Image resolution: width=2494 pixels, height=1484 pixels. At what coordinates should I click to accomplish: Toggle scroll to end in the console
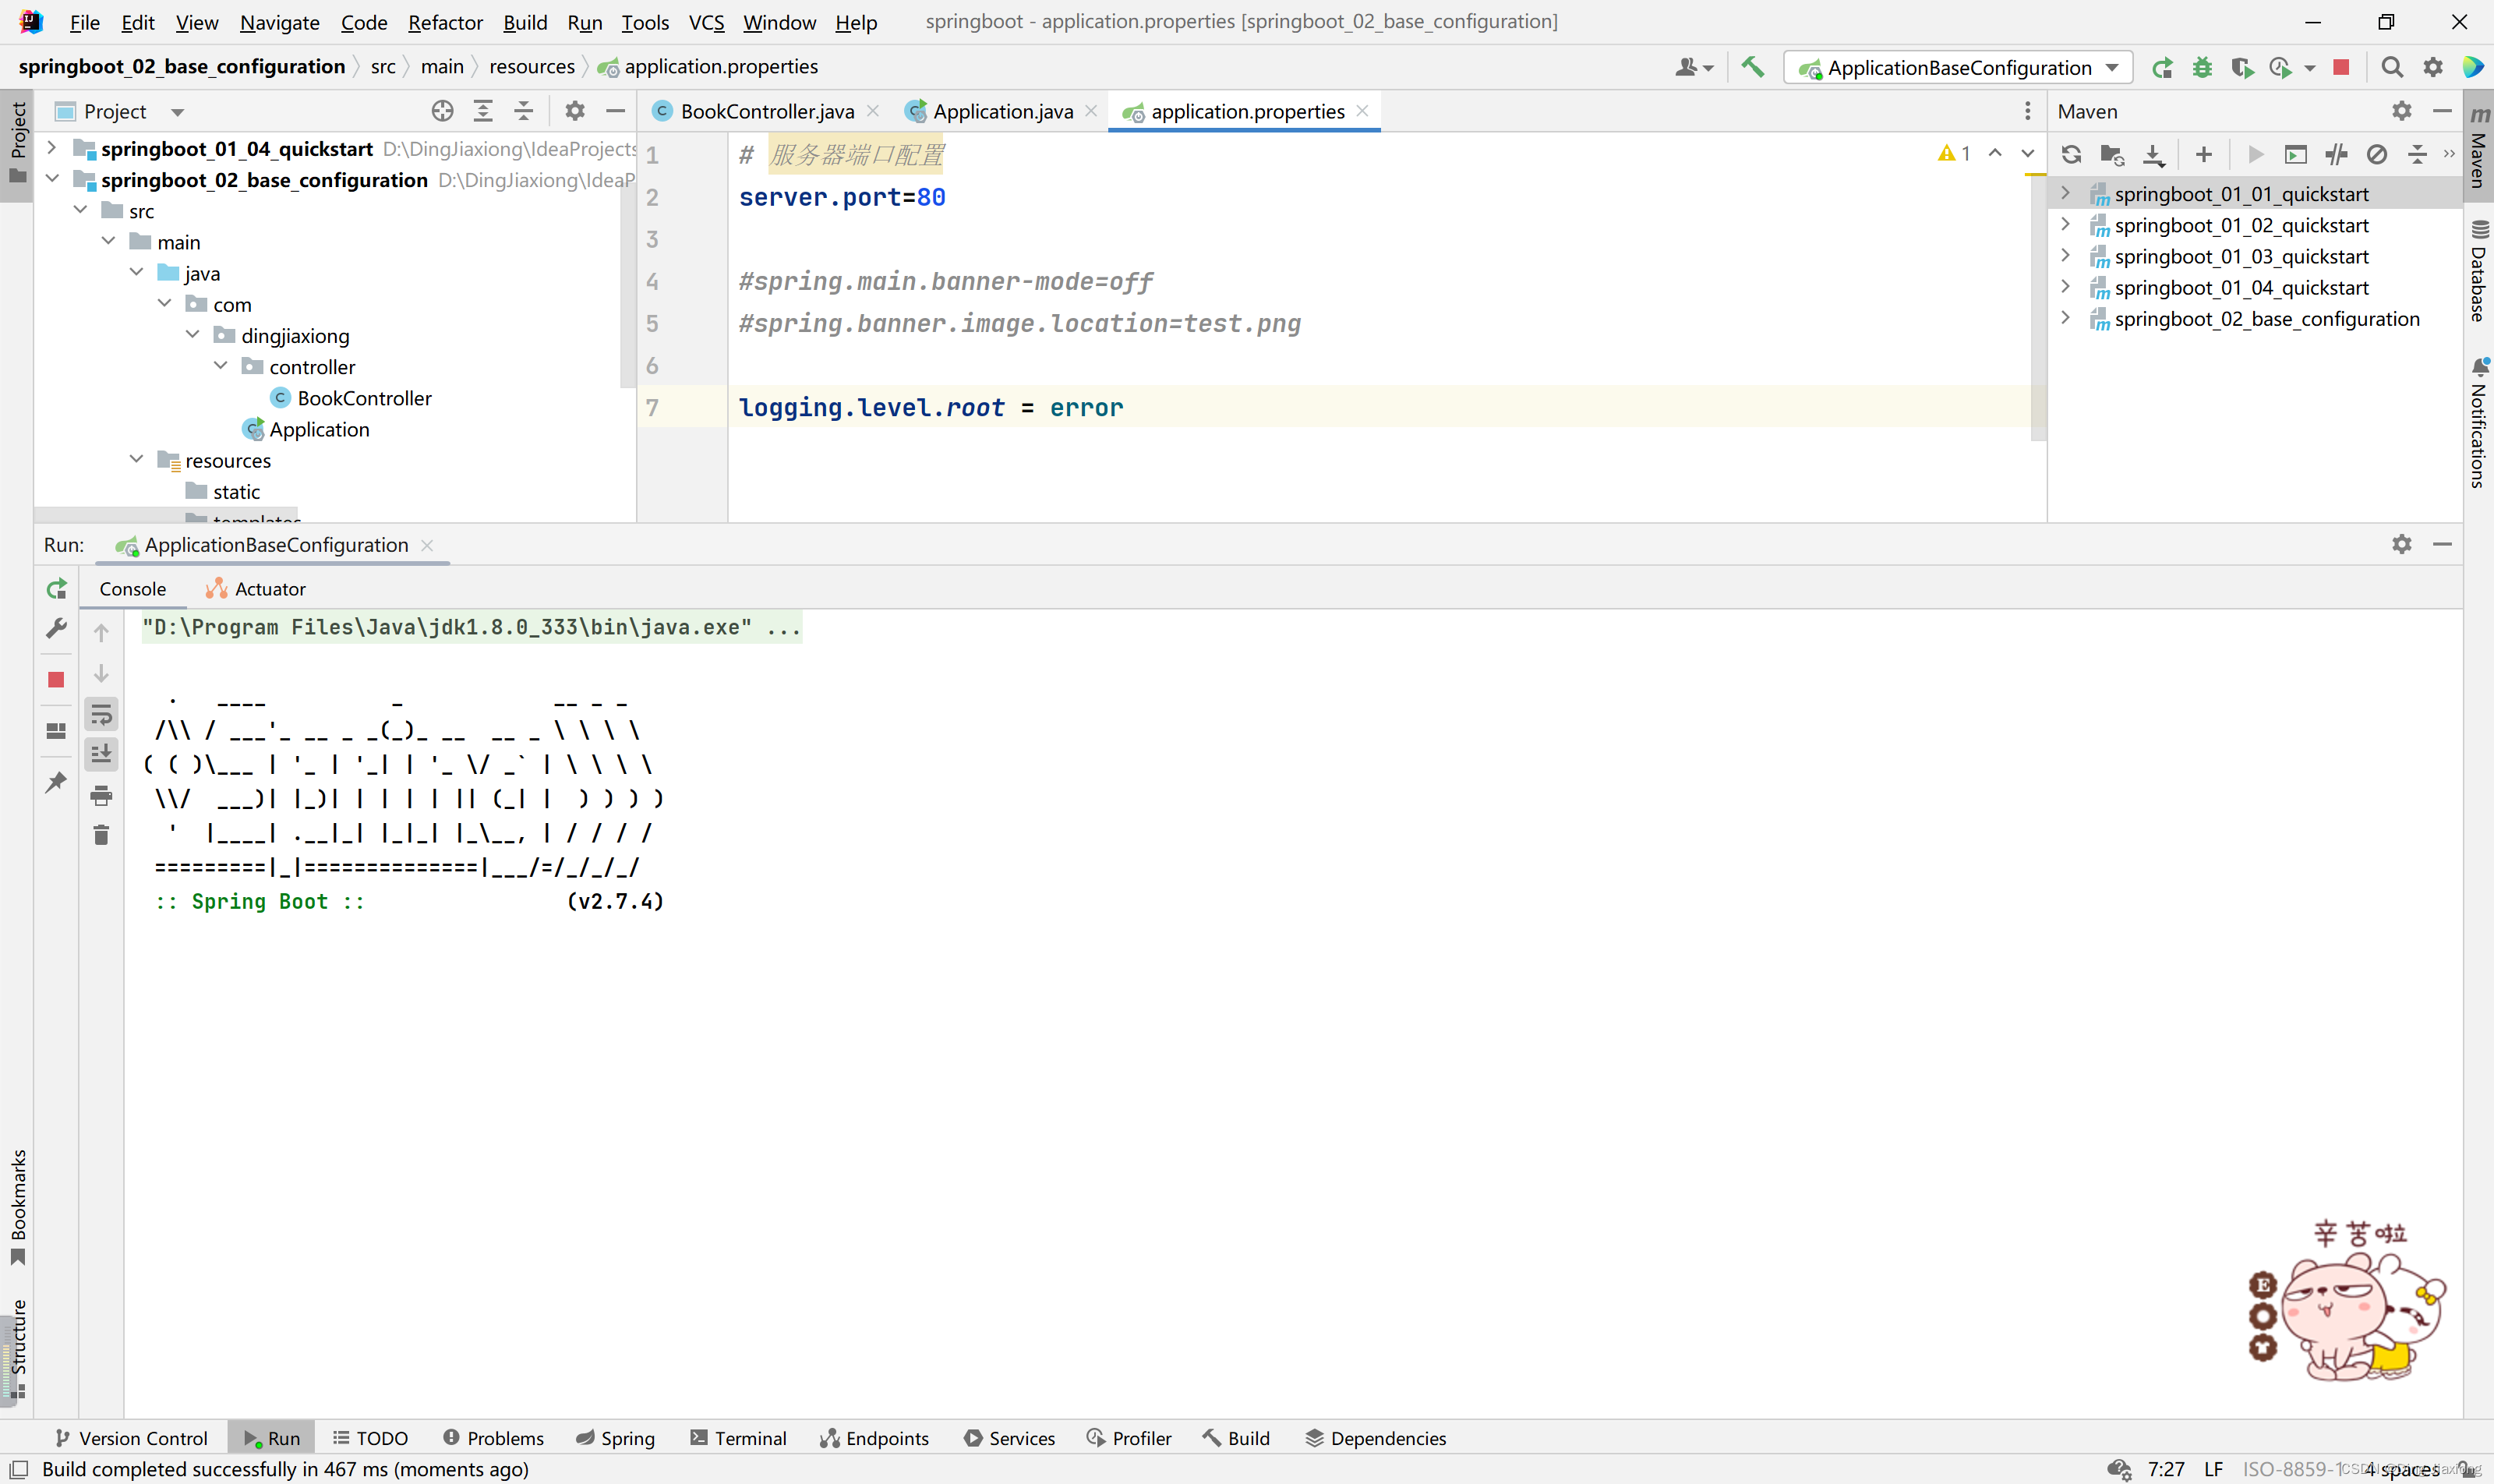click(101, 754)
